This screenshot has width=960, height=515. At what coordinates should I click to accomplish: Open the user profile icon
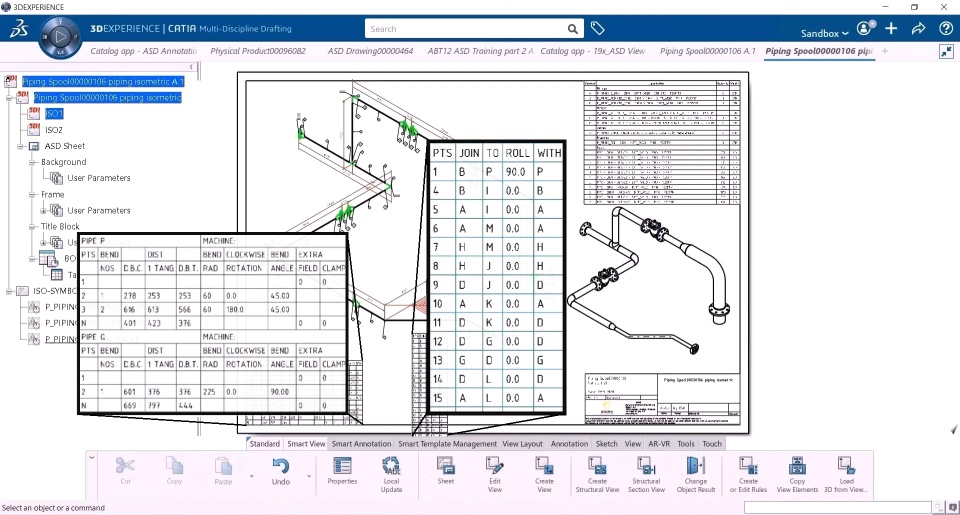pyautogui.click(x=864, y=28)
